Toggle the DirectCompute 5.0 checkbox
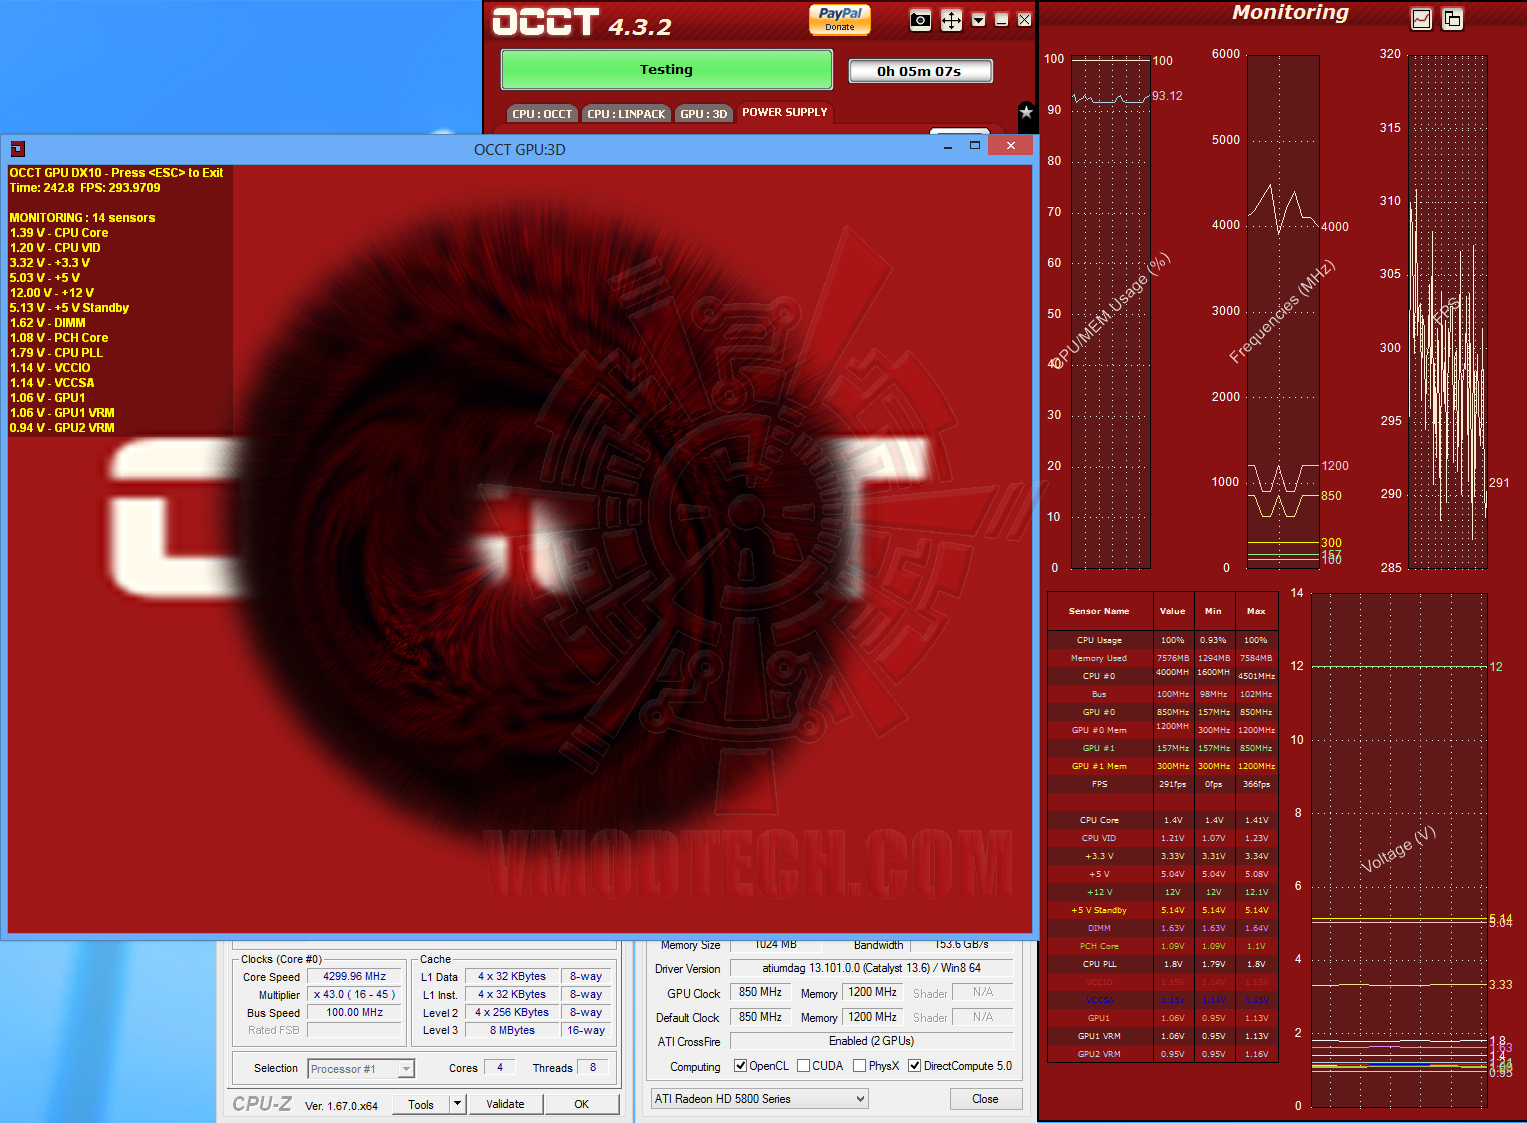Viewport: 1527px width, 1123px height. pos(914,1066)
